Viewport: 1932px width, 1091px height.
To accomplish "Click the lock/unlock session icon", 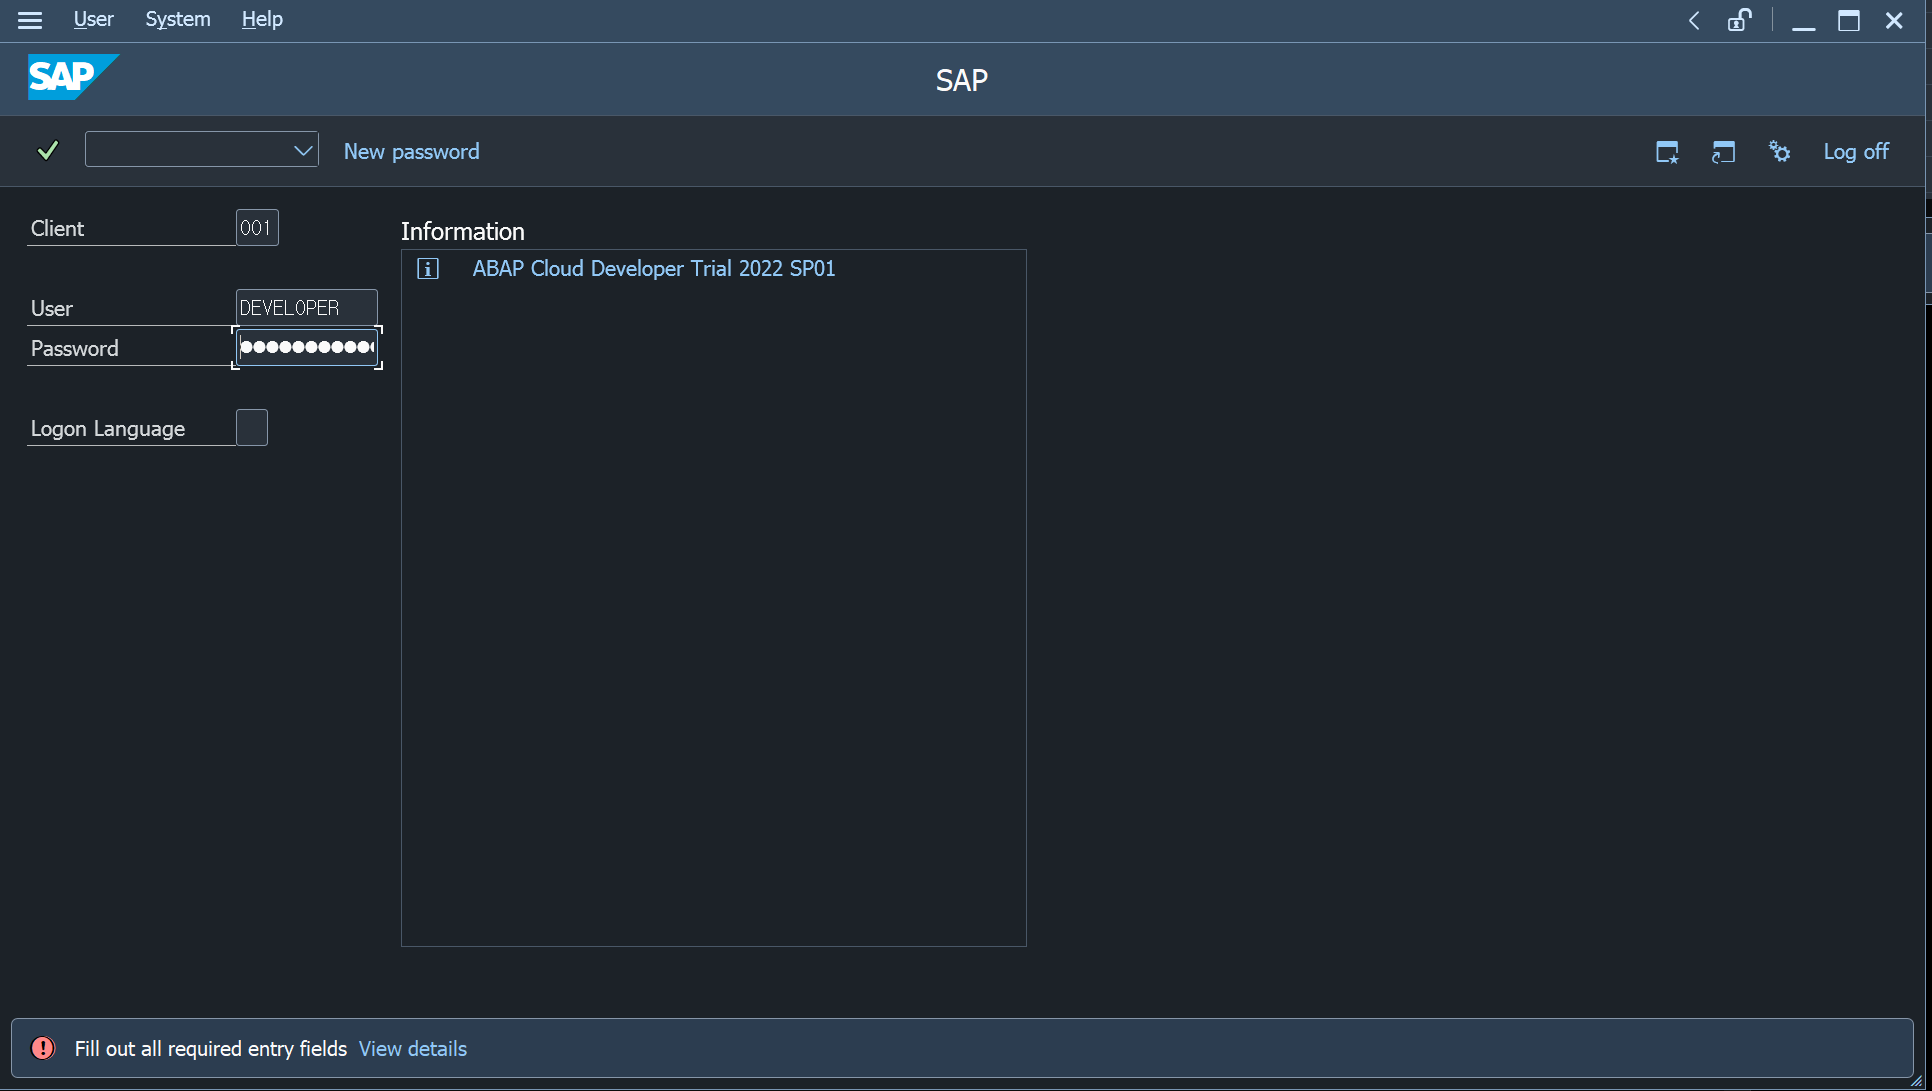I will tap(1739, 20).
